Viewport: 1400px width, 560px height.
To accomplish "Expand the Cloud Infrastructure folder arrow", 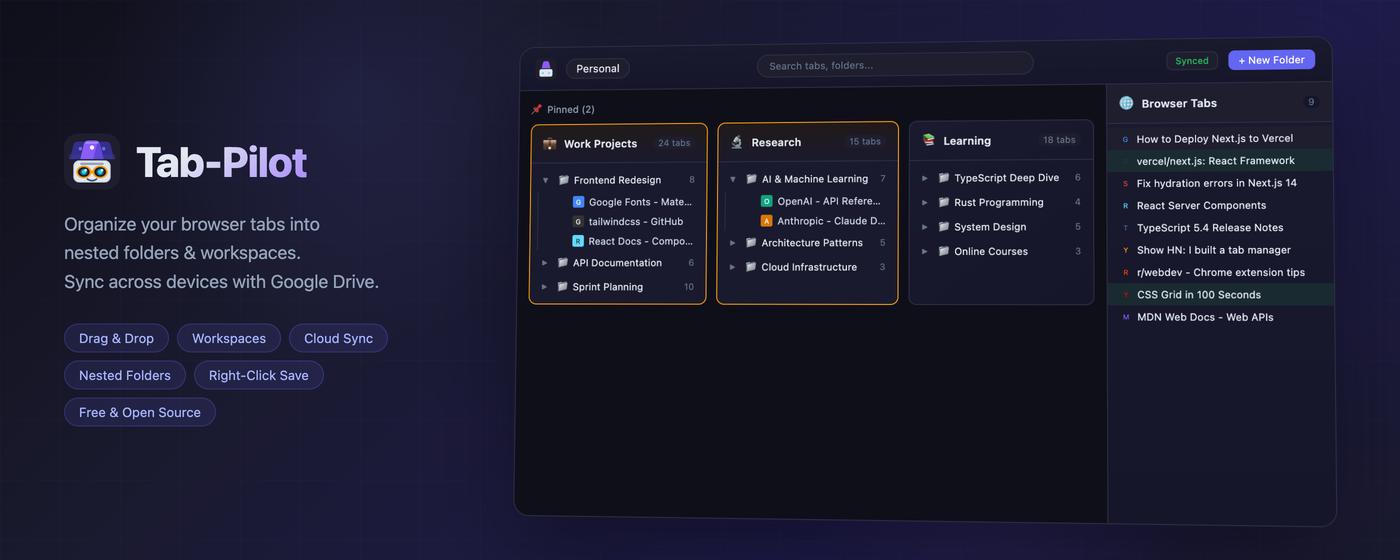I will pos(733,267).
